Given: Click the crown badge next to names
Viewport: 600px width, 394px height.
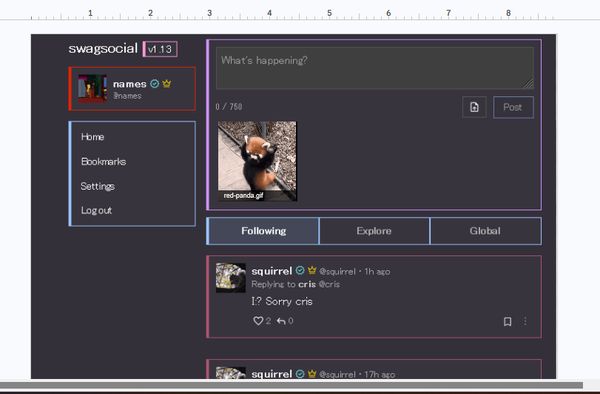Looking at the screenshot, I should (166, 83).
